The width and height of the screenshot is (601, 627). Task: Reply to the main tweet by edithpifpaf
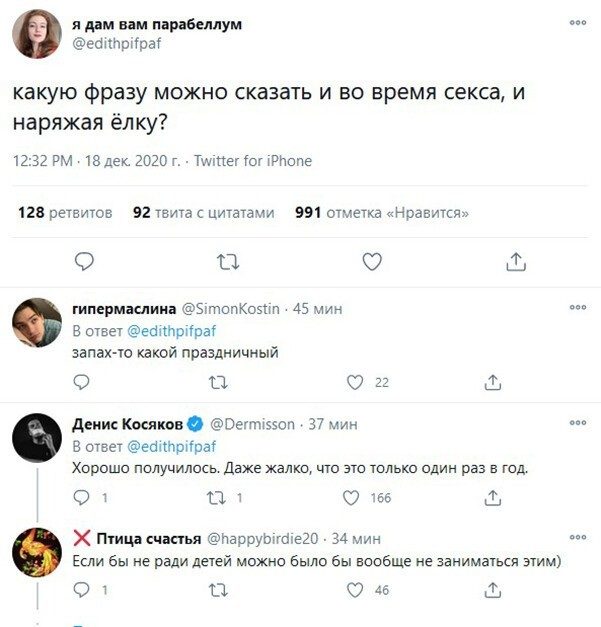pyautogui.click(x=85, y=262)
